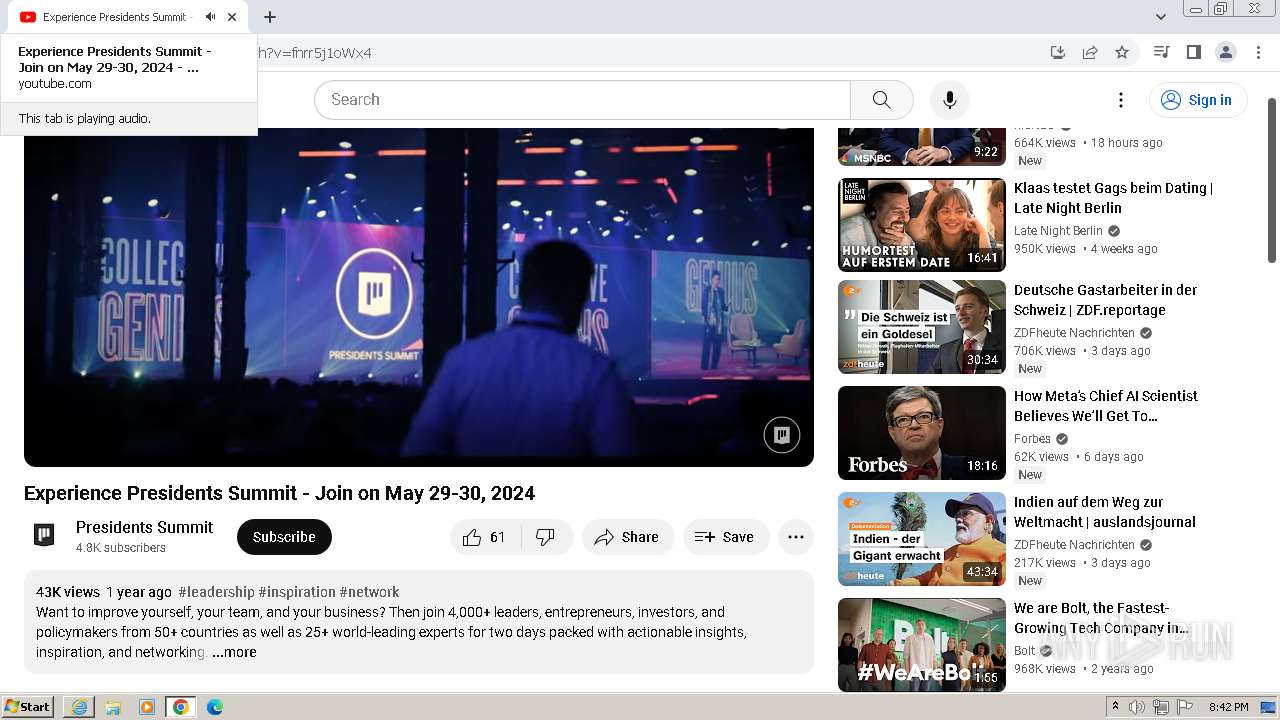Open the Presidents Summit channel name

click(x=144, y=527)
